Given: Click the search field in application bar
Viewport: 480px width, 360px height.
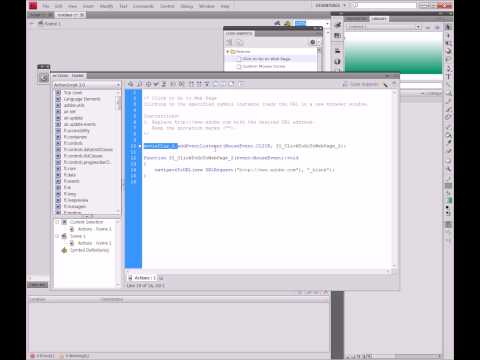Looking at the screenshot, I should (384, 5).
